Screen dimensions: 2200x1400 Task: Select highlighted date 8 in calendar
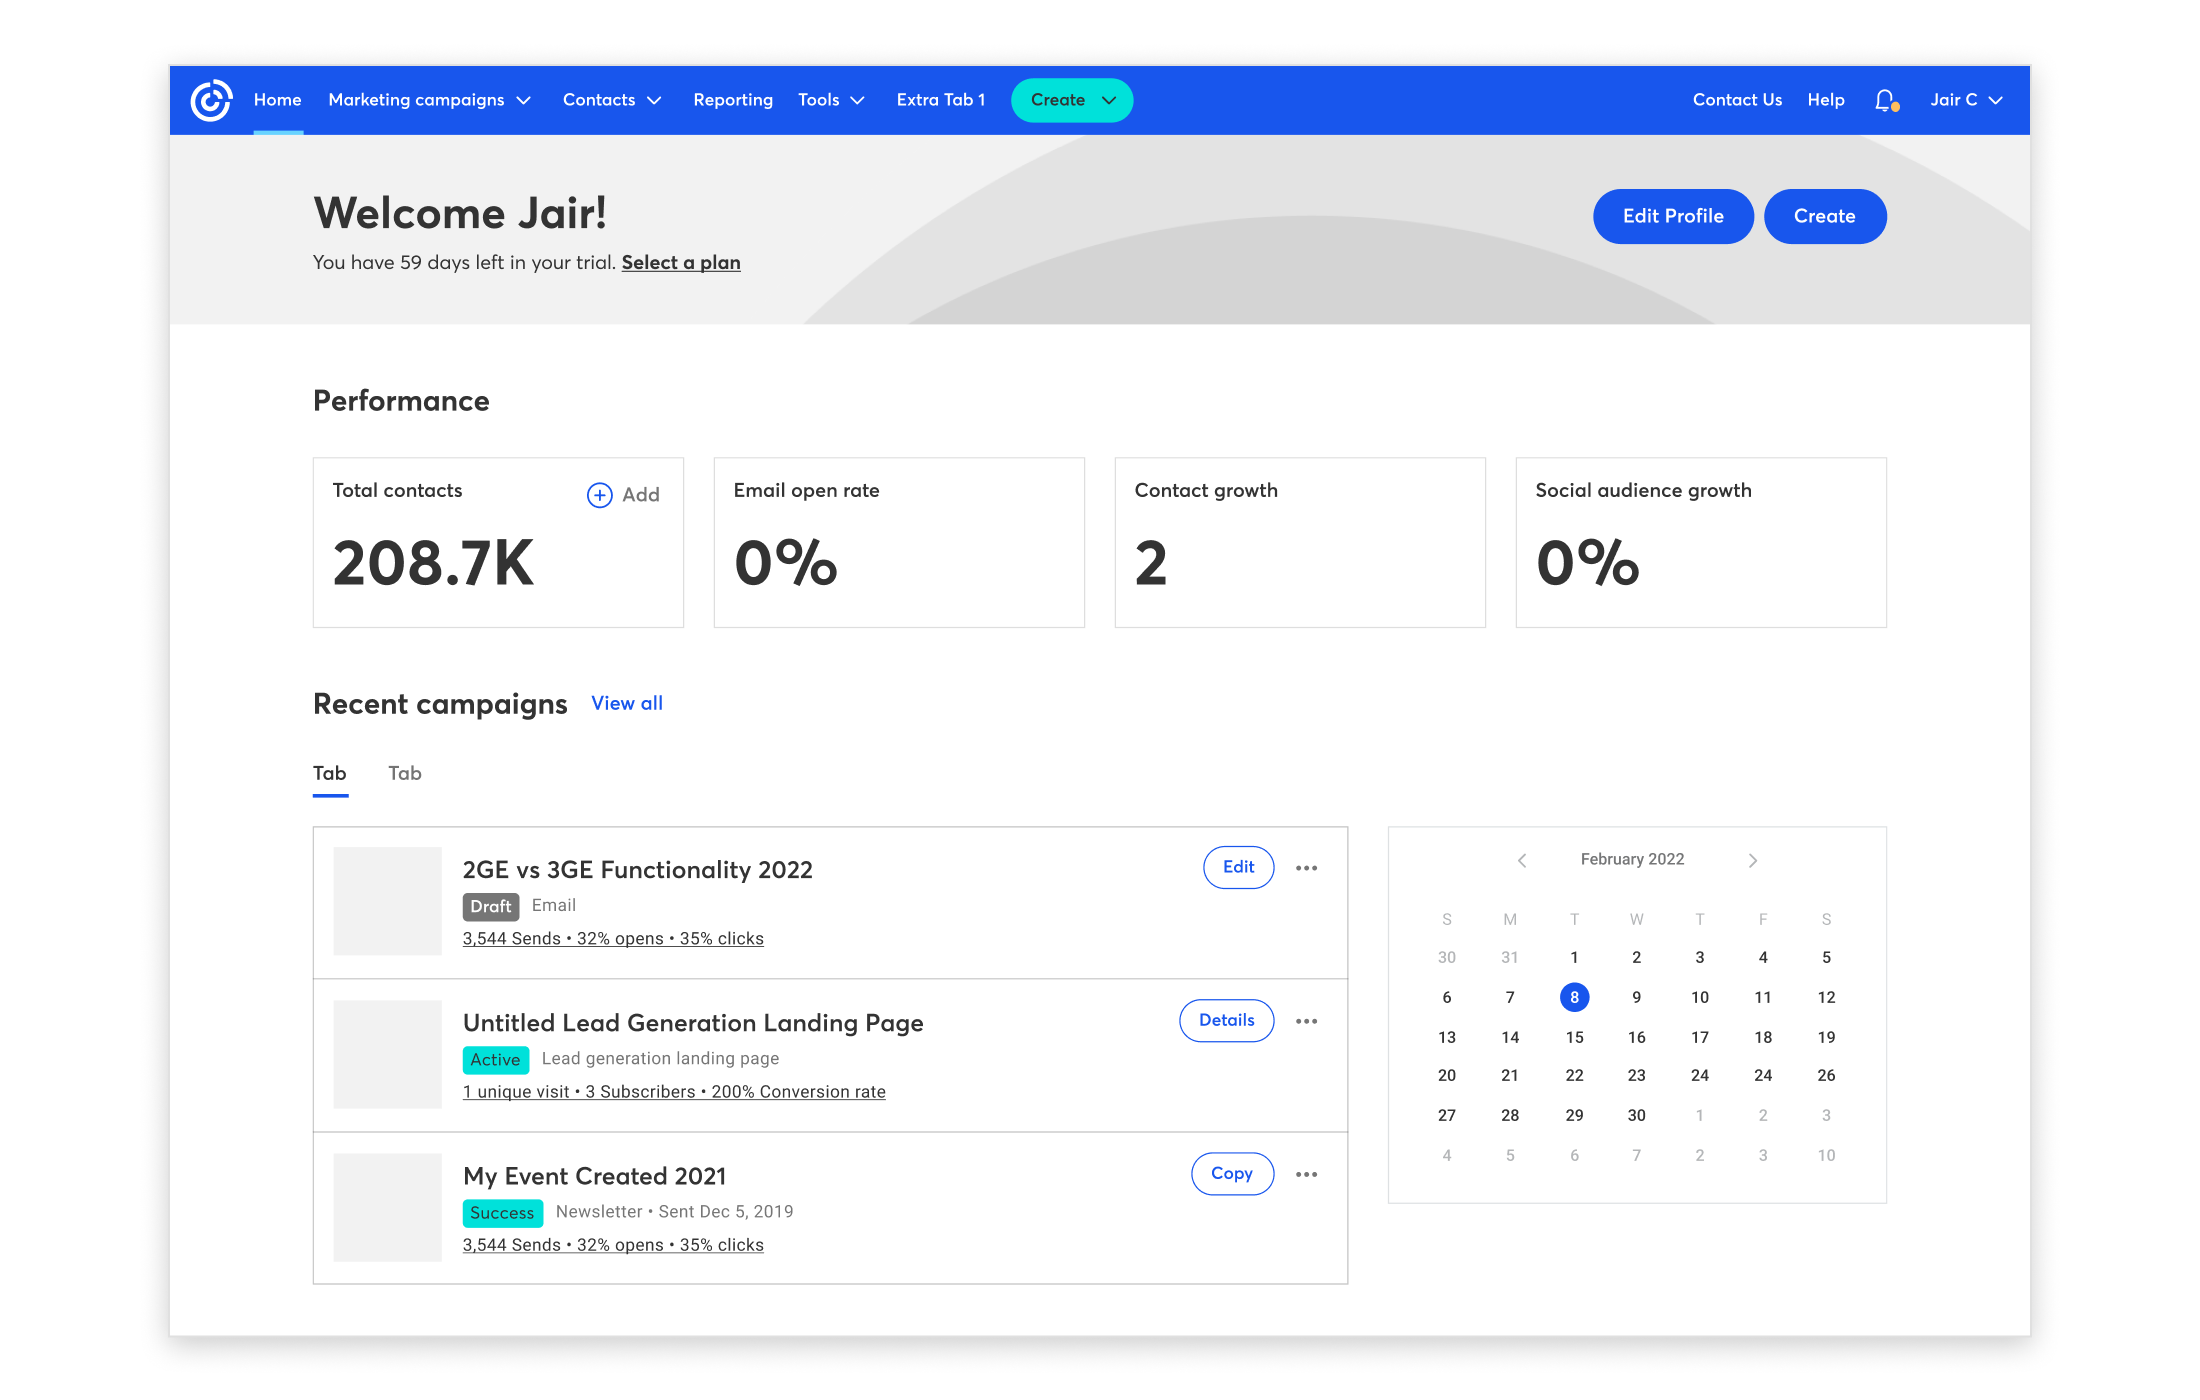(x=1574, y=997)
